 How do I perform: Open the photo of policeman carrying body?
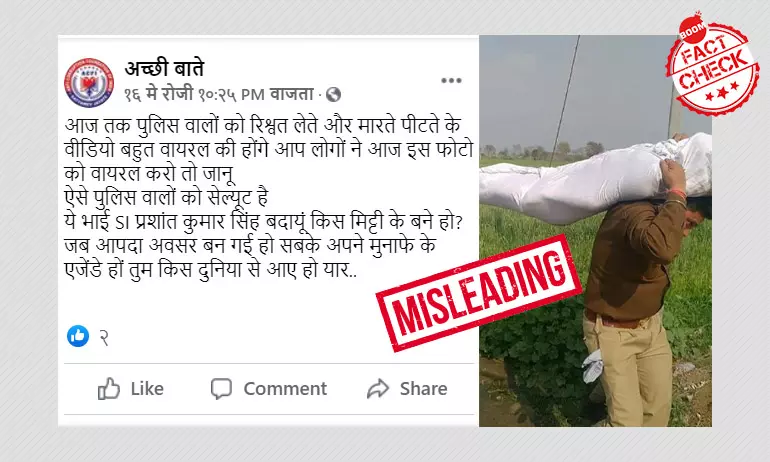point(595,231)
